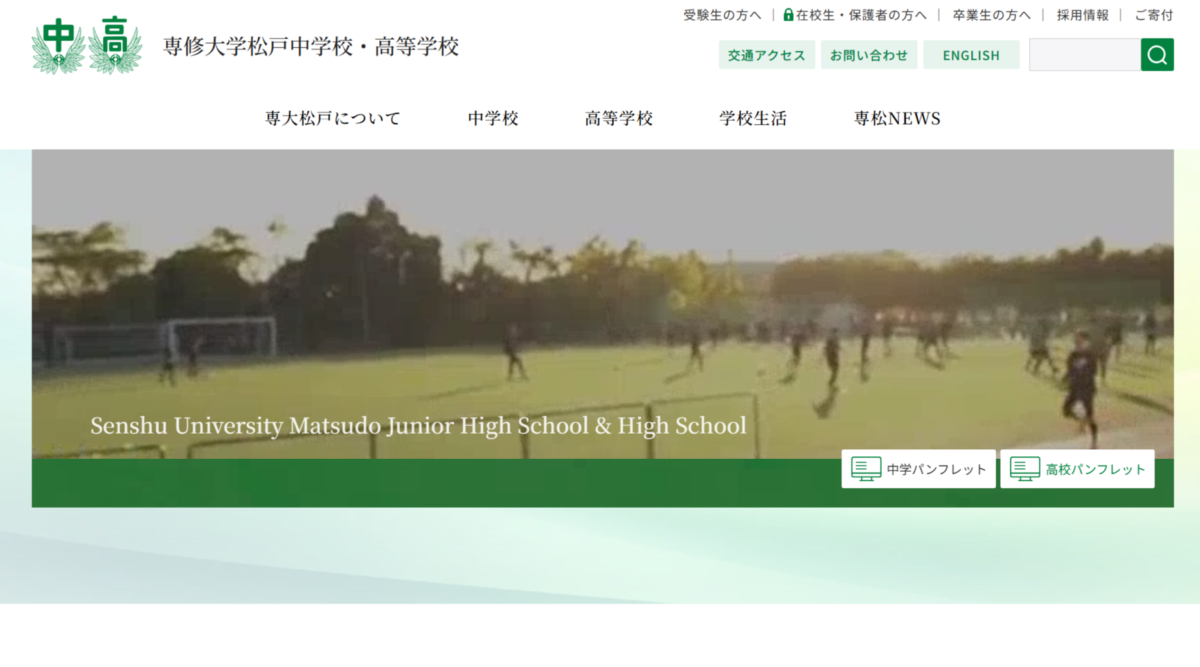Viewport: 1200px width, 667px height.
Task: Open the 中学パンフレット button
Action: point(919,469)
